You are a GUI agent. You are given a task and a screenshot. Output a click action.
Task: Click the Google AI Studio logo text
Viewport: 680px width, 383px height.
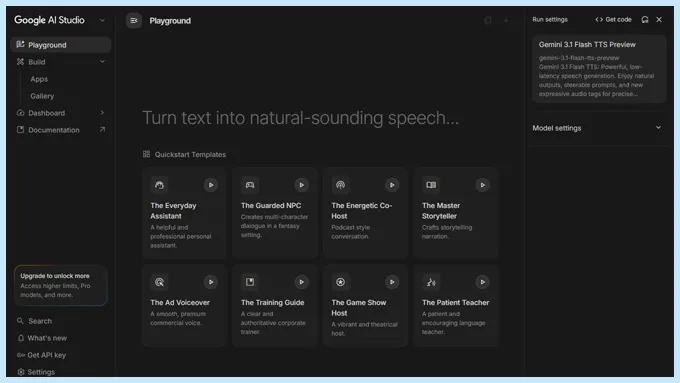point(49,20)
